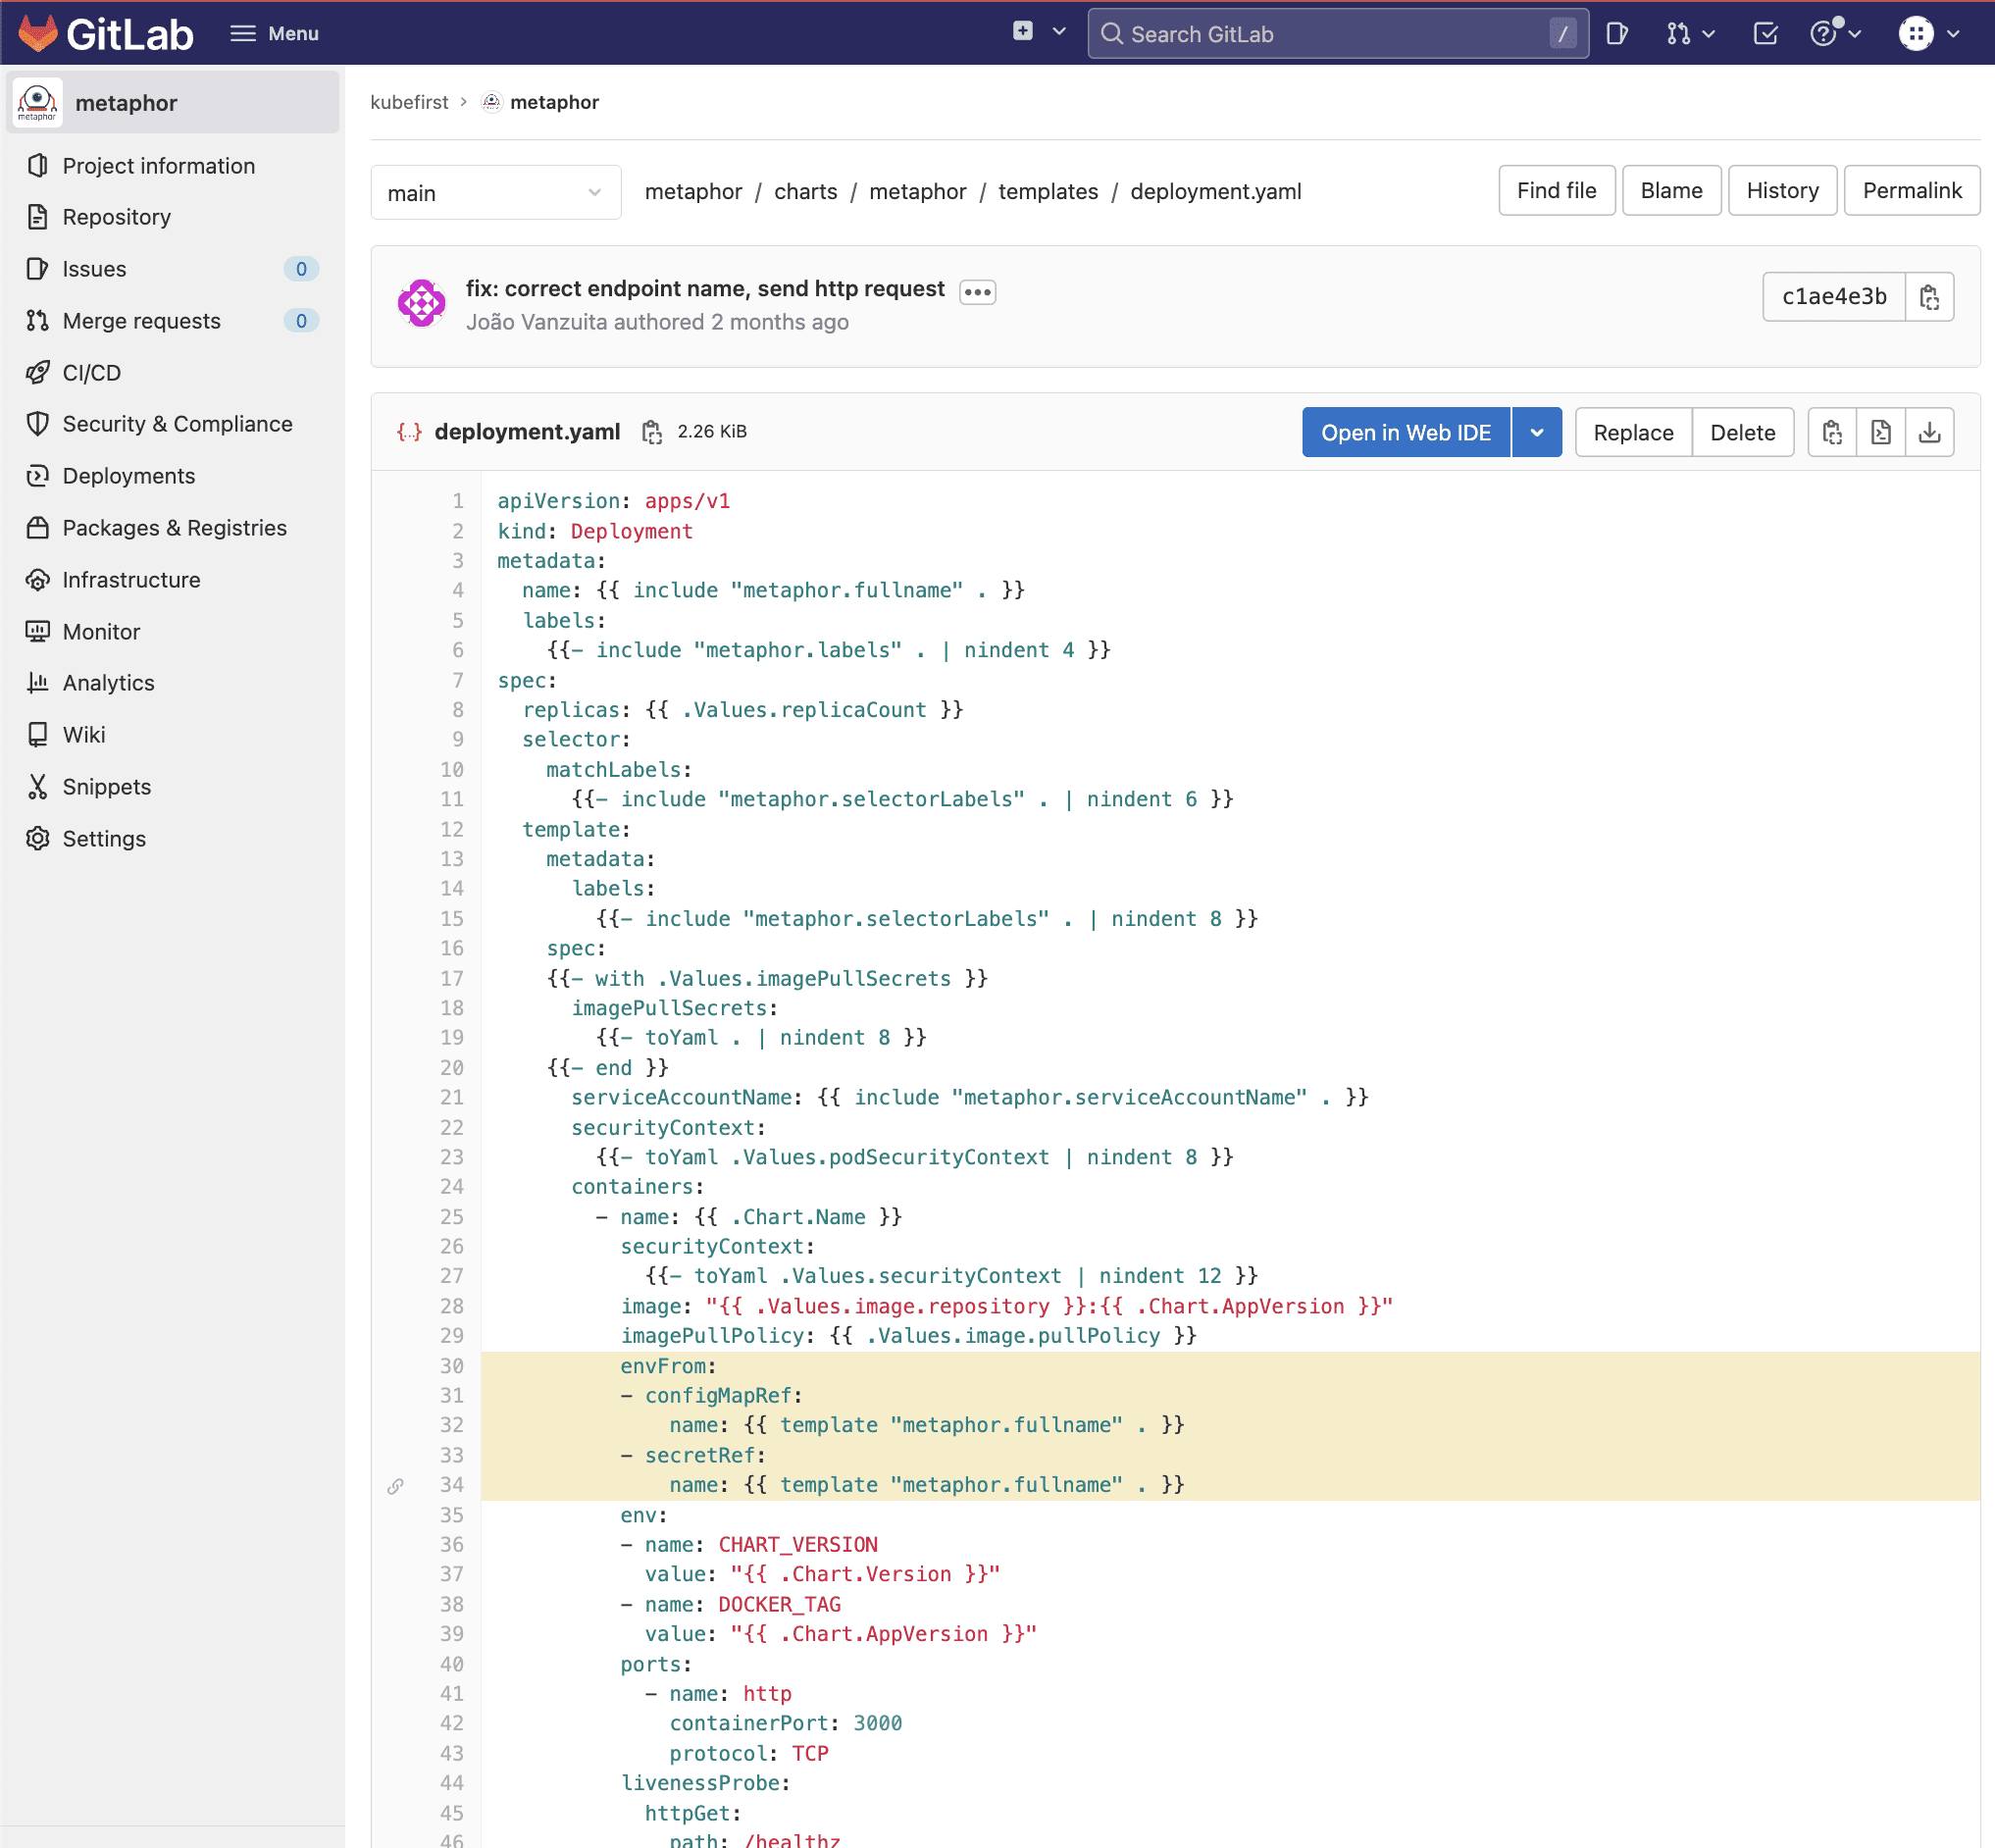The width and height of the screenshot is (1995, 1848).
Task: Click the Monitor sidebar icon
Action: [x=38, y=632]
